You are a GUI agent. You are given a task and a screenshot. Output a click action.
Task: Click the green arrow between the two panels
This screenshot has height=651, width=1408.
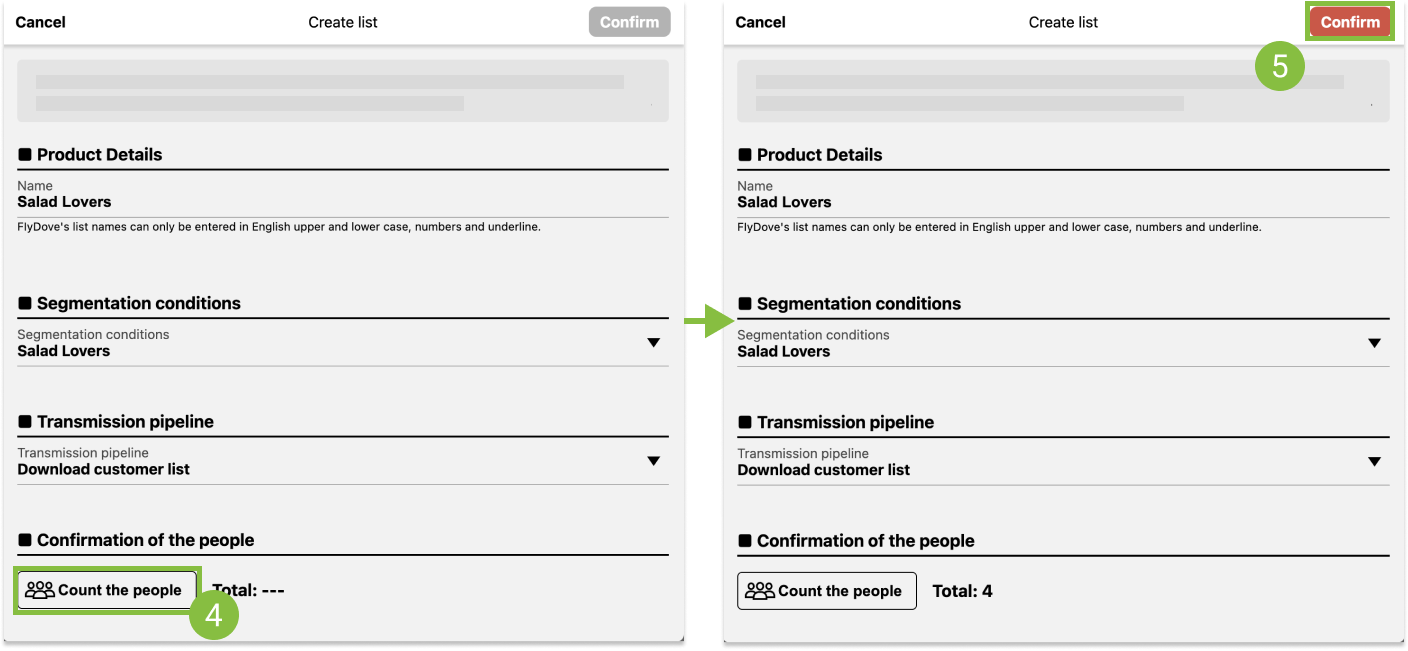coord(710,321)
